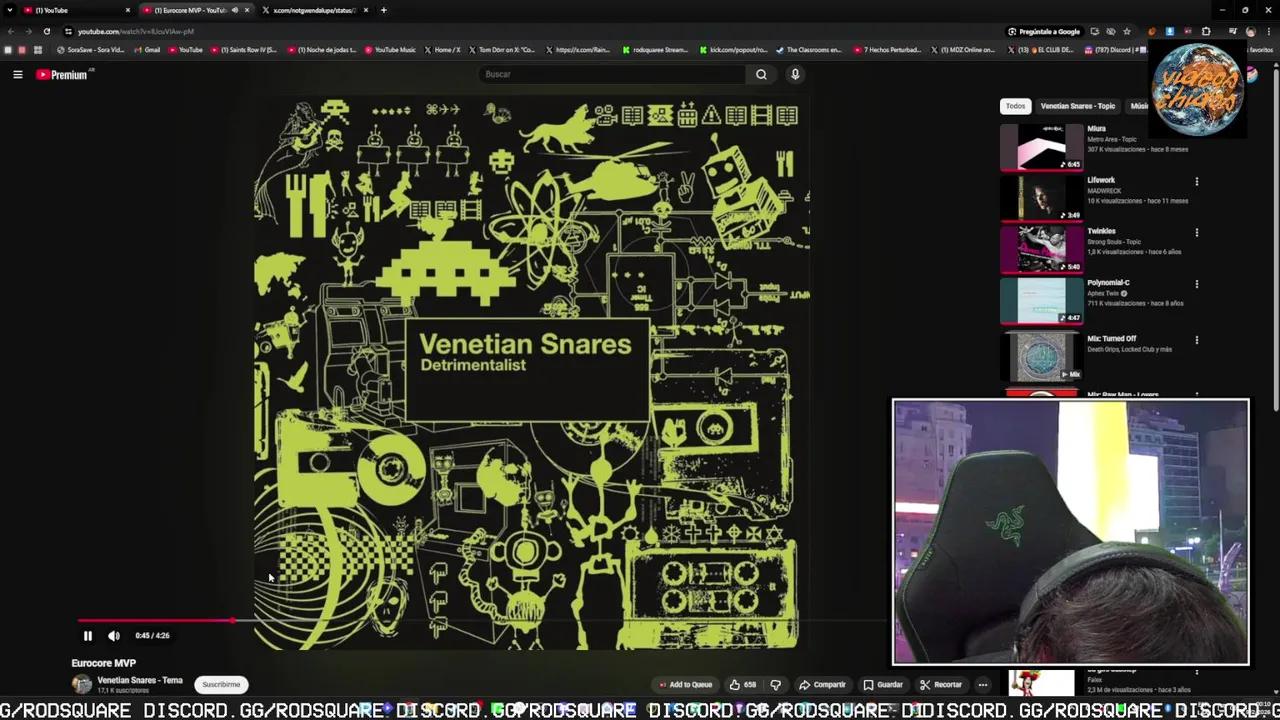Image resolution: width=1280 pixels, height=720 pixels.
Task: Like the video with the thumbs-up button
Action: 742,685
